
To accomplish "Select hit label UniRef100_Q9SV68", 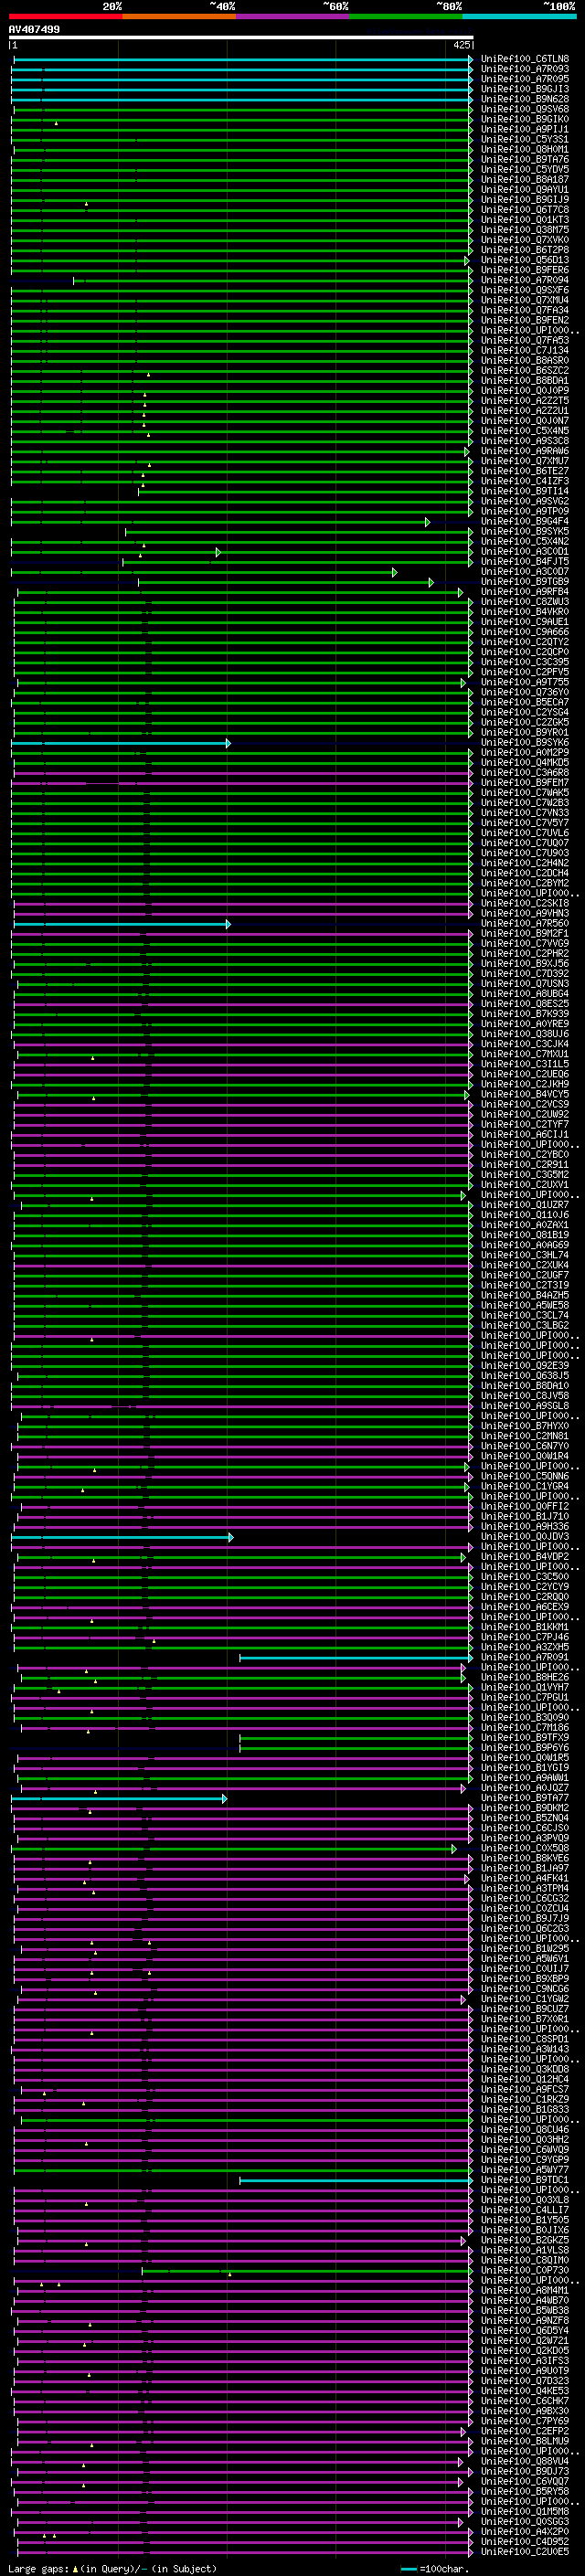I will tap(525, 109).
